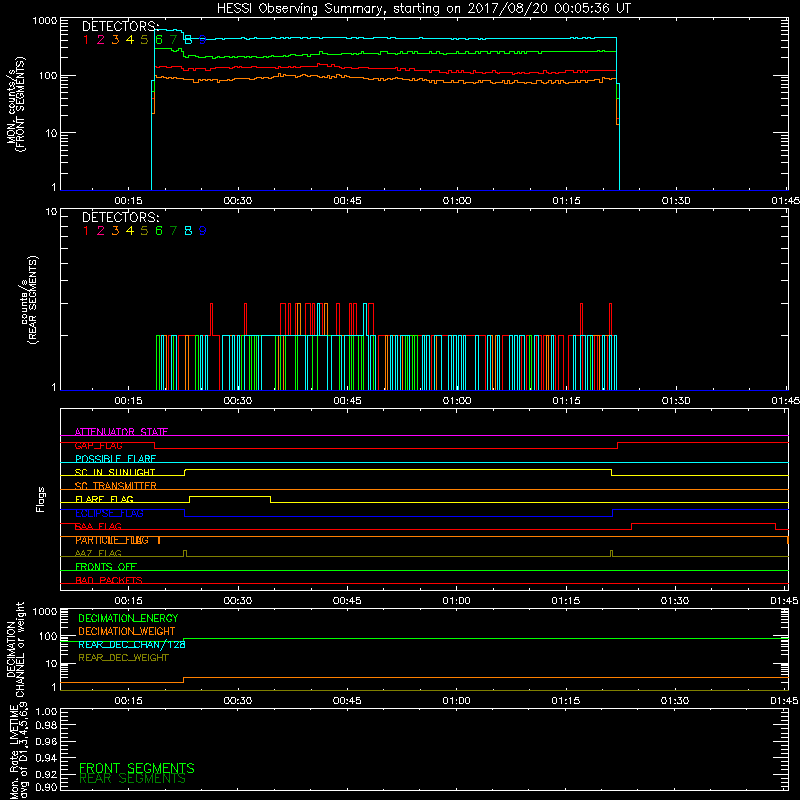The width and height of the screenshot is (800, 800).
Task: Click the 00:30 tick label under front segments plot
Action: coord(238,201)
